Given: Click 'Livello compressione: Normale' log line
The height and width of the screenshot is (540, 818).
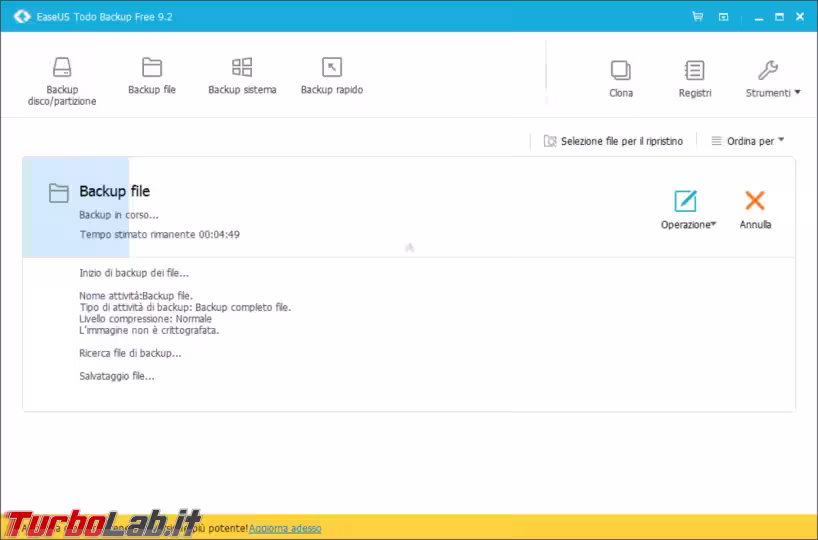Looking at the screenshot, I should pos(146,319).
